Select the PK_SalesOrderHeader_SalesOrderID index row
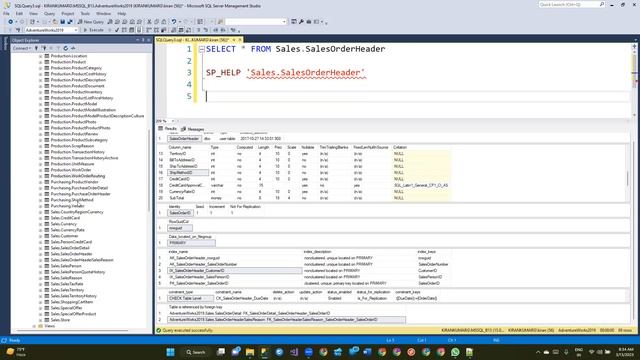 click(x=235, y=283)
